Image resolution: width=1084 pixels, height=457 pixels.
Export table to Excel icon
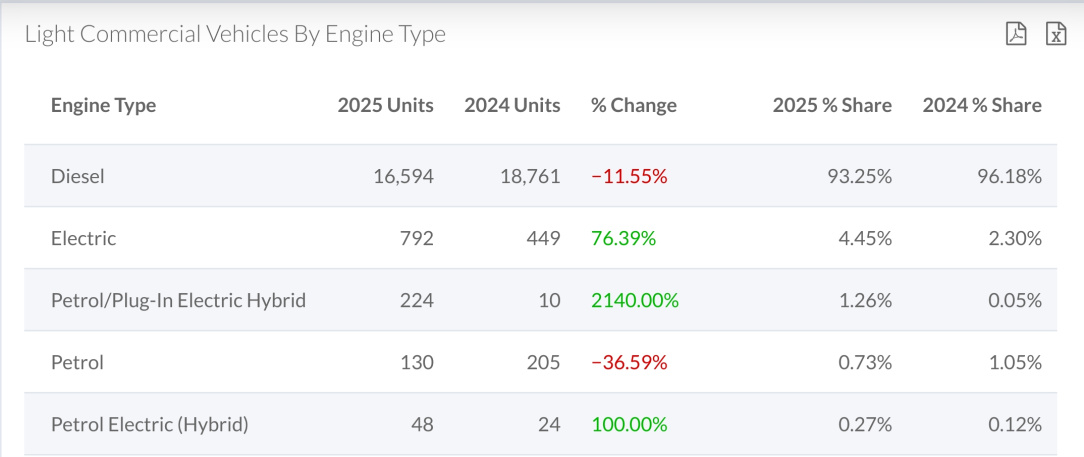click(x=1056, y=33)
